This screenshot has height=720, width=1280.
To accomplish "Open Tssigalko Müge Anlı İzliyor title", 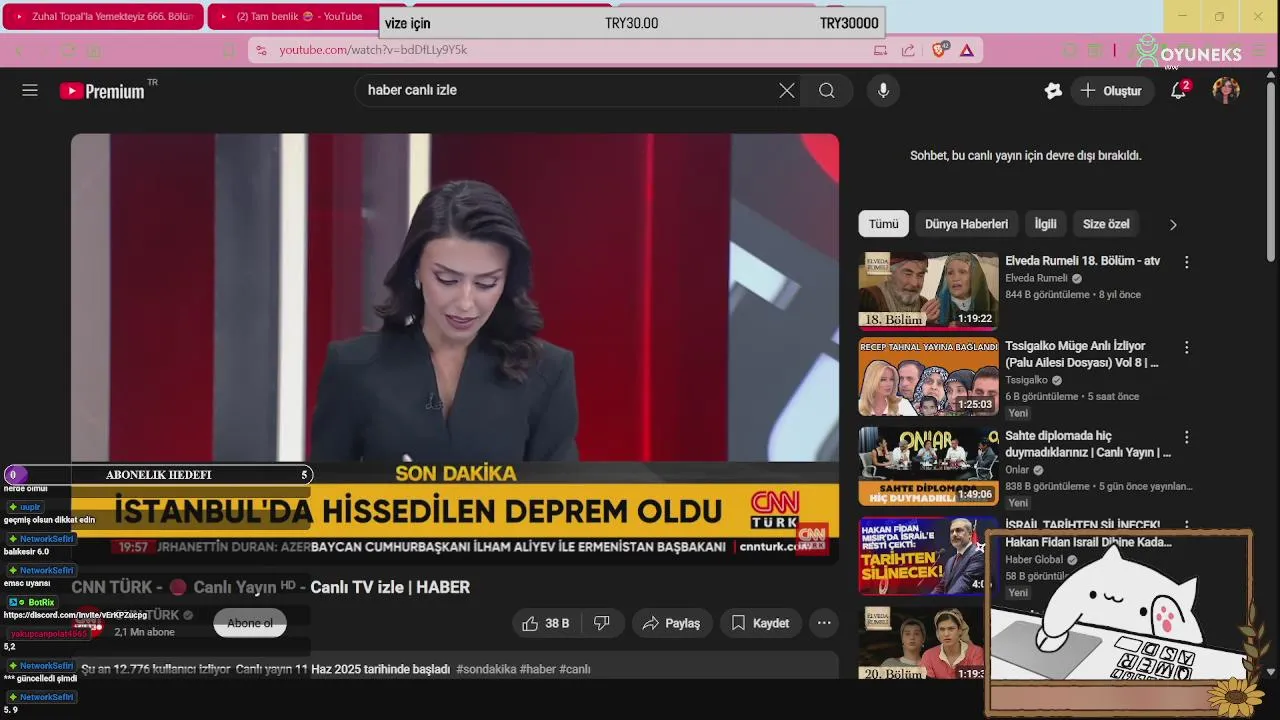I will 1082,355.
